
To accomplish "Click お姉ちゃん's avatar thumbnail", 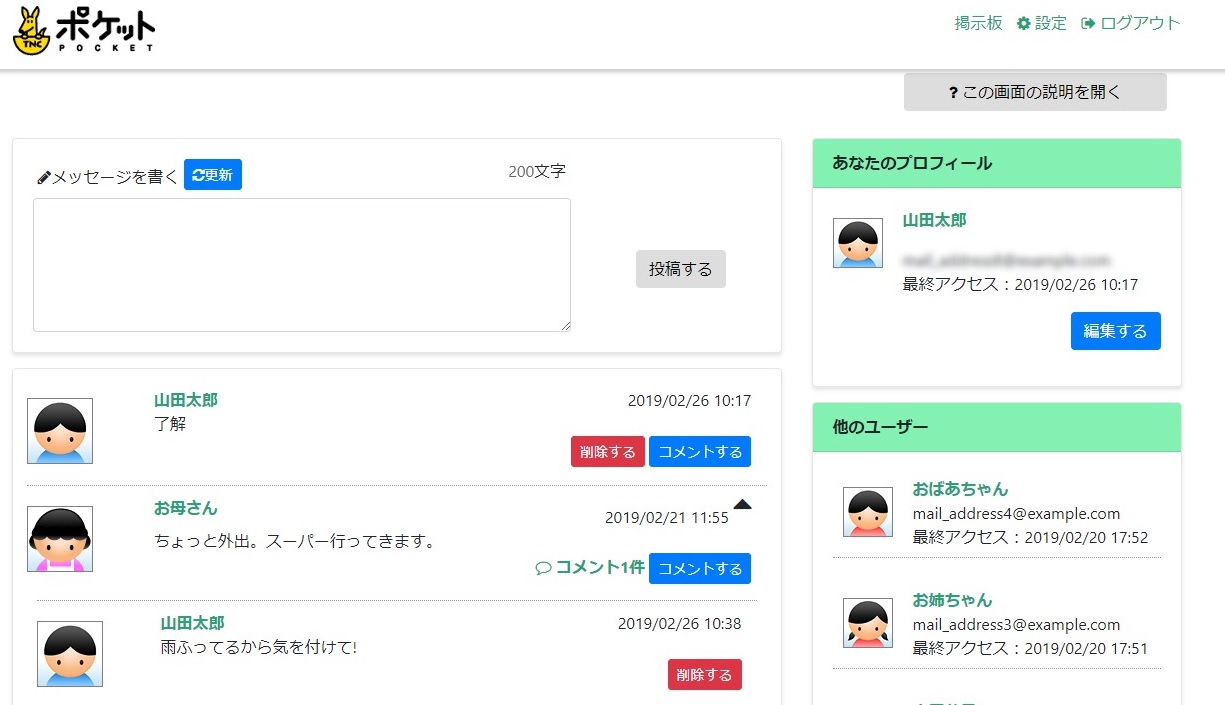I will (x=867, y=624).
